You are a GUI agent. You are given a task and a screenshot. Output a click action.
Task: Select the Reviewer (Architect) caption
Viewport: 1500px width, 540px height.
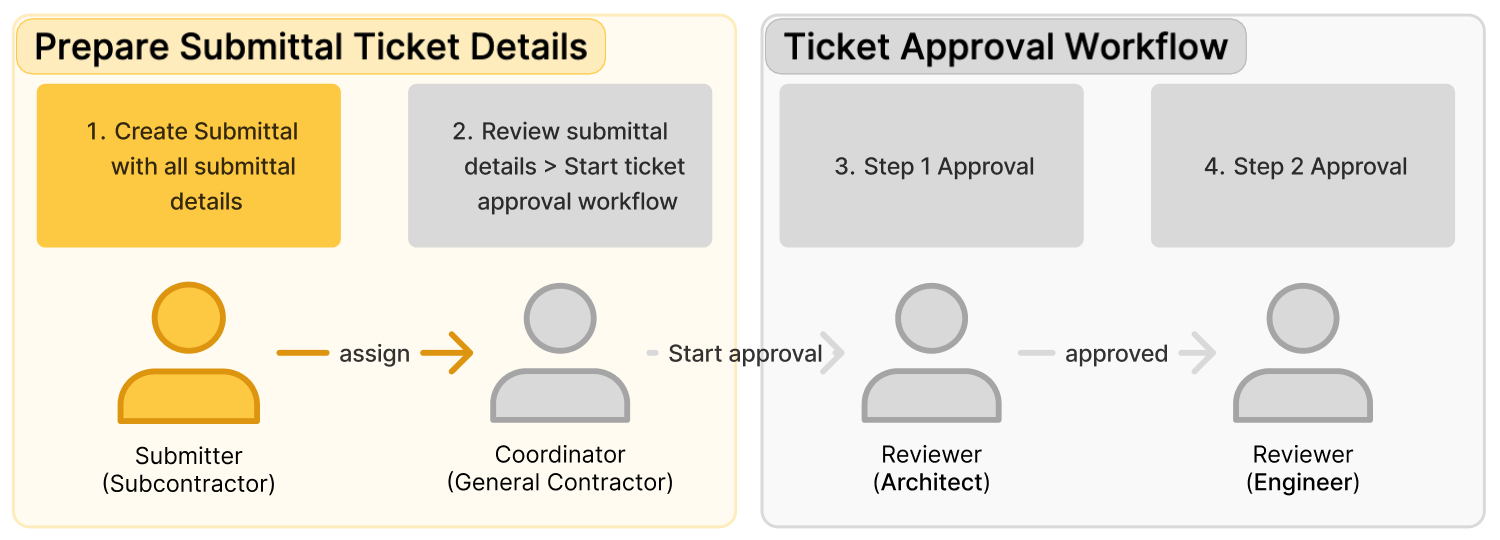(931, 468)
